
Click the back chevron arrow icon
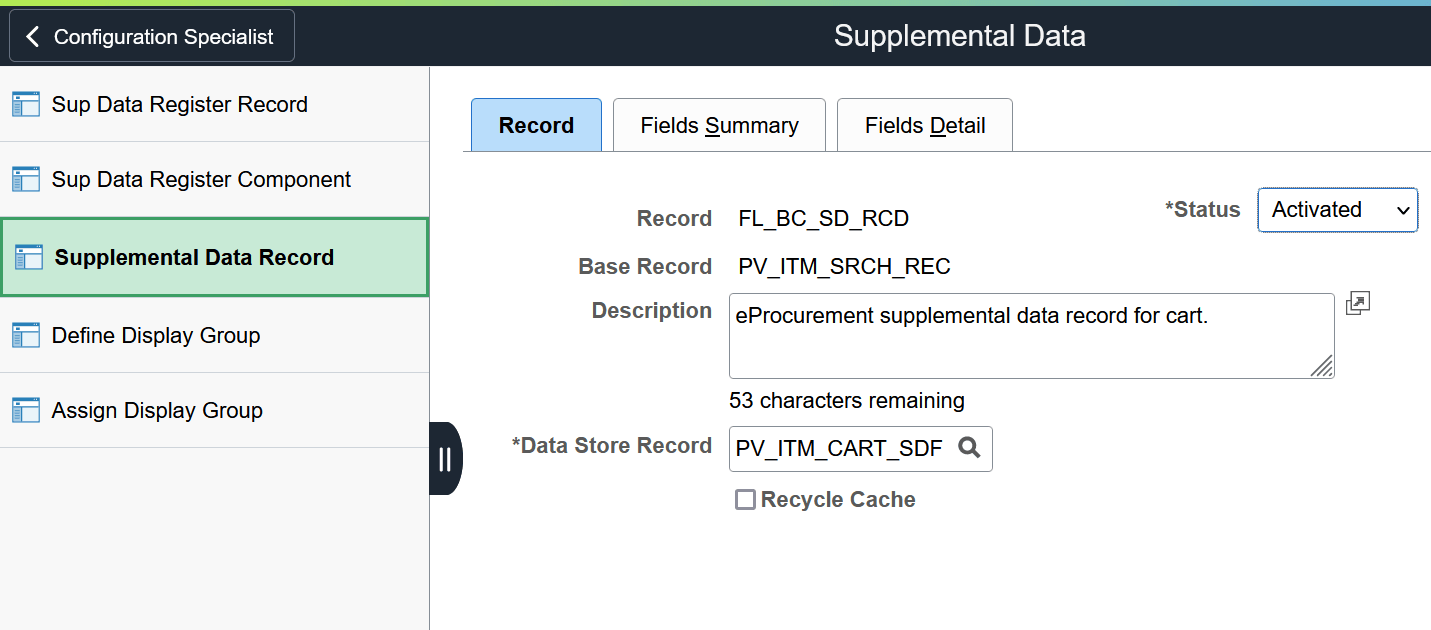point(32,35)
